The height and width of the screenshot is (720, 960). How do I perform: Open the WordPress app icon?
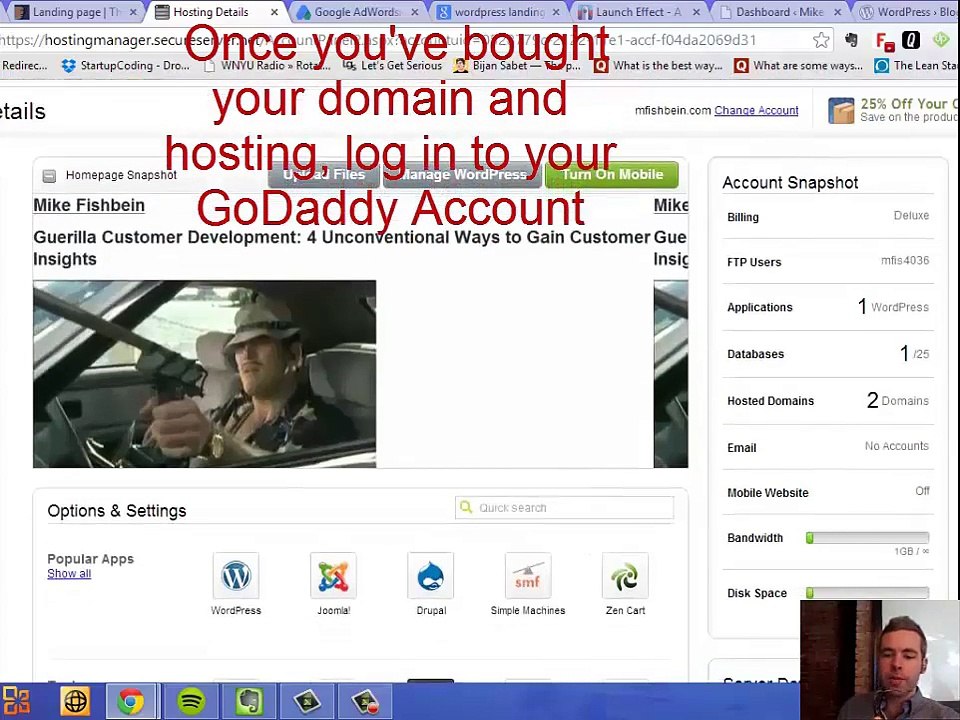tap(236, 576)
